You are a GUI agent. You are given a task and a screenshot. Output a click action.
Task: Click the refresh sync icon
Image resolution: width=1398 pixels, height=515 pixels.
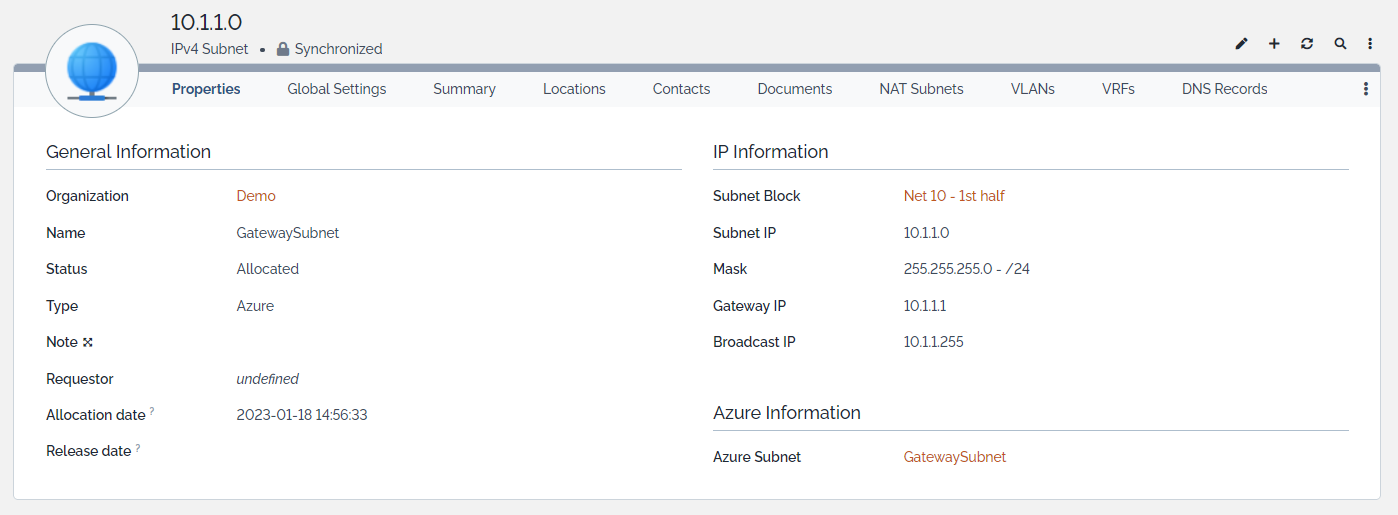click(x=1307, y=44)
